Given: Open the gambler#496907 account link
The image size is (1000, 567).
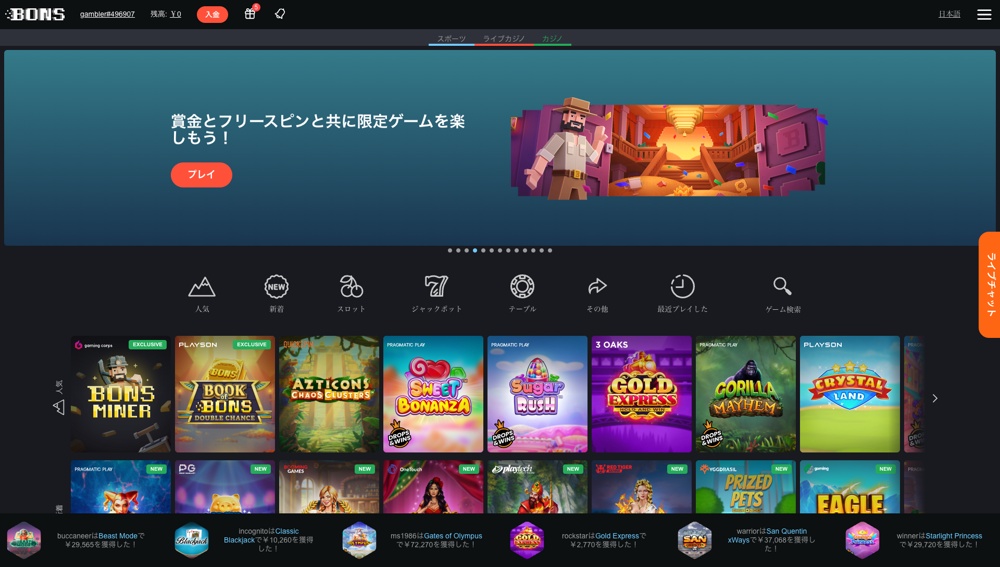Looking at the screenshot, I should click(107, 14).
